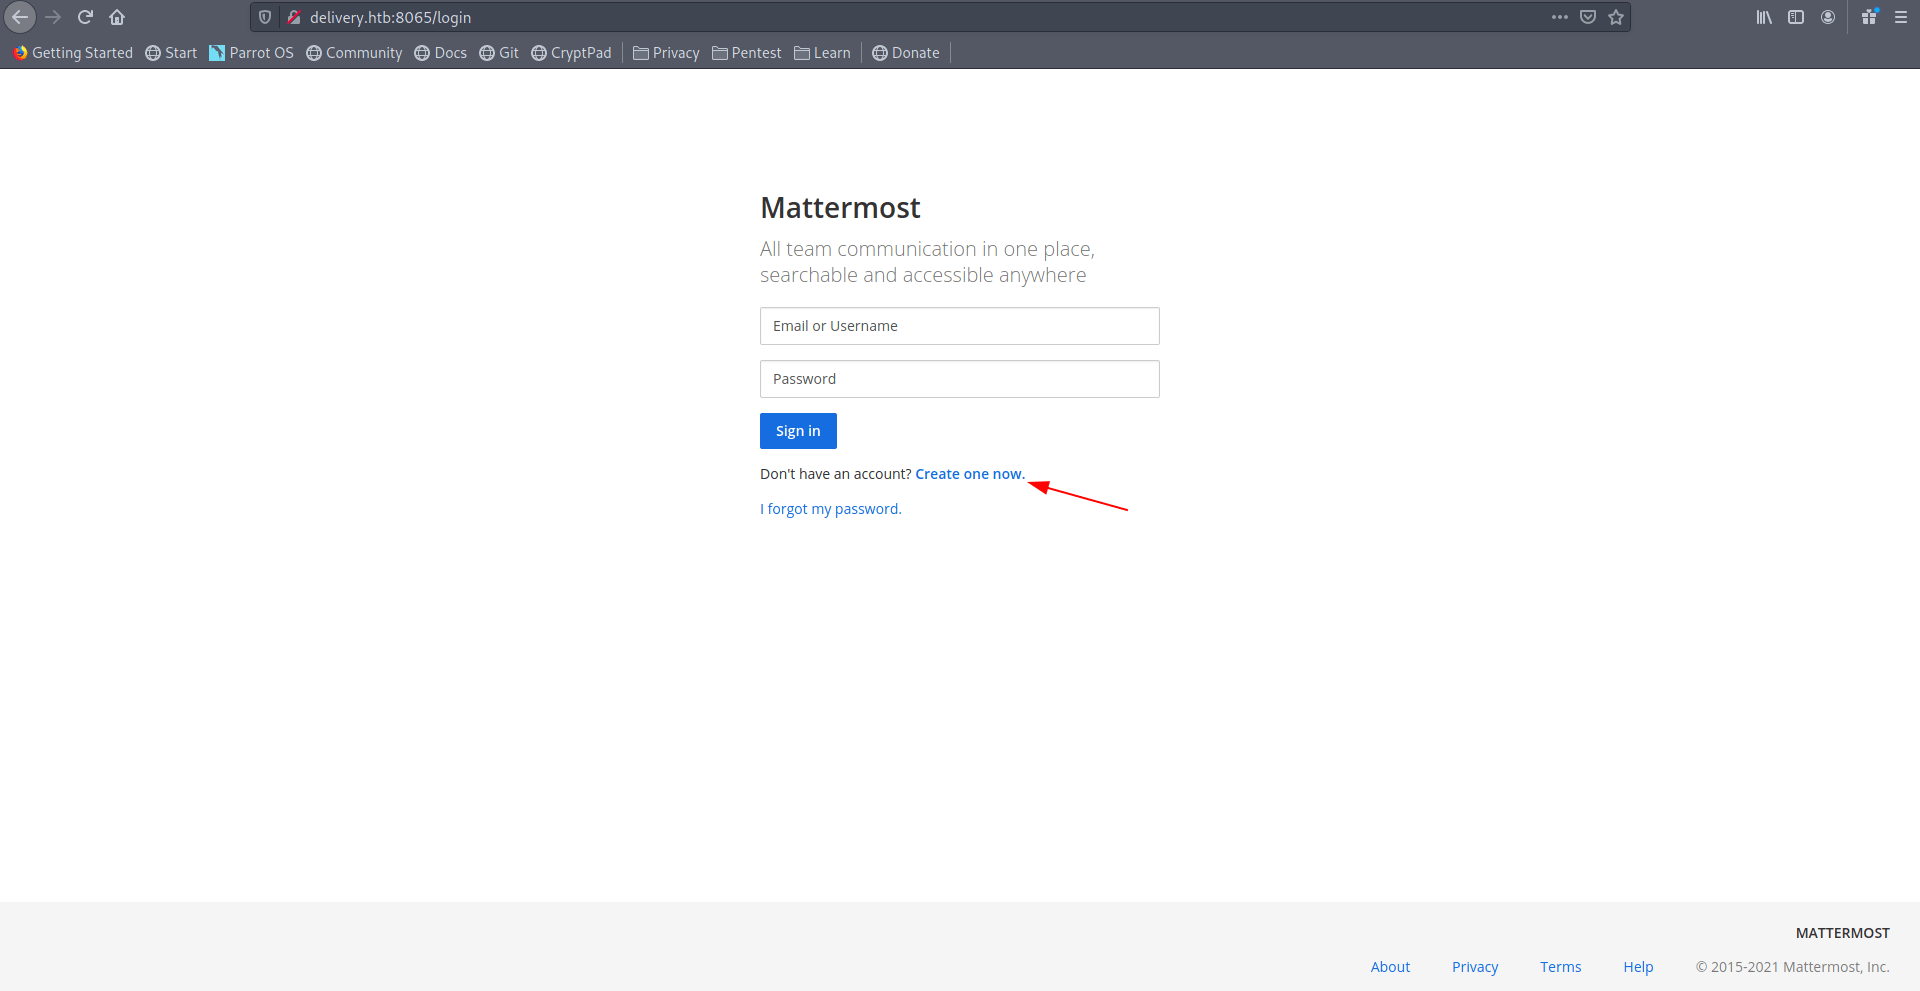Screen dimensions: 1920x991
Task: Open the Firefox hamburger menu
Action: point(1901,17)
